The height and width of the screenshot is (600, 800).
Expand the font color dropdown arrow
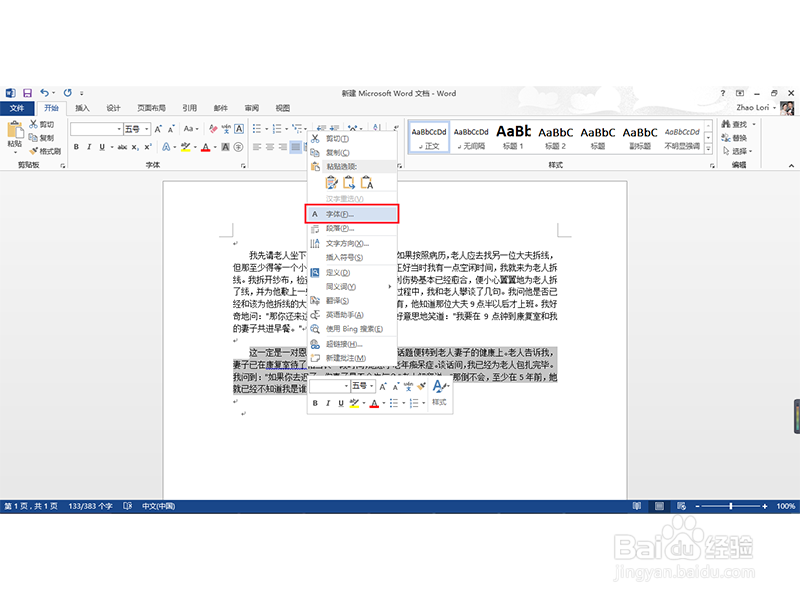click(x=213, y=146)
